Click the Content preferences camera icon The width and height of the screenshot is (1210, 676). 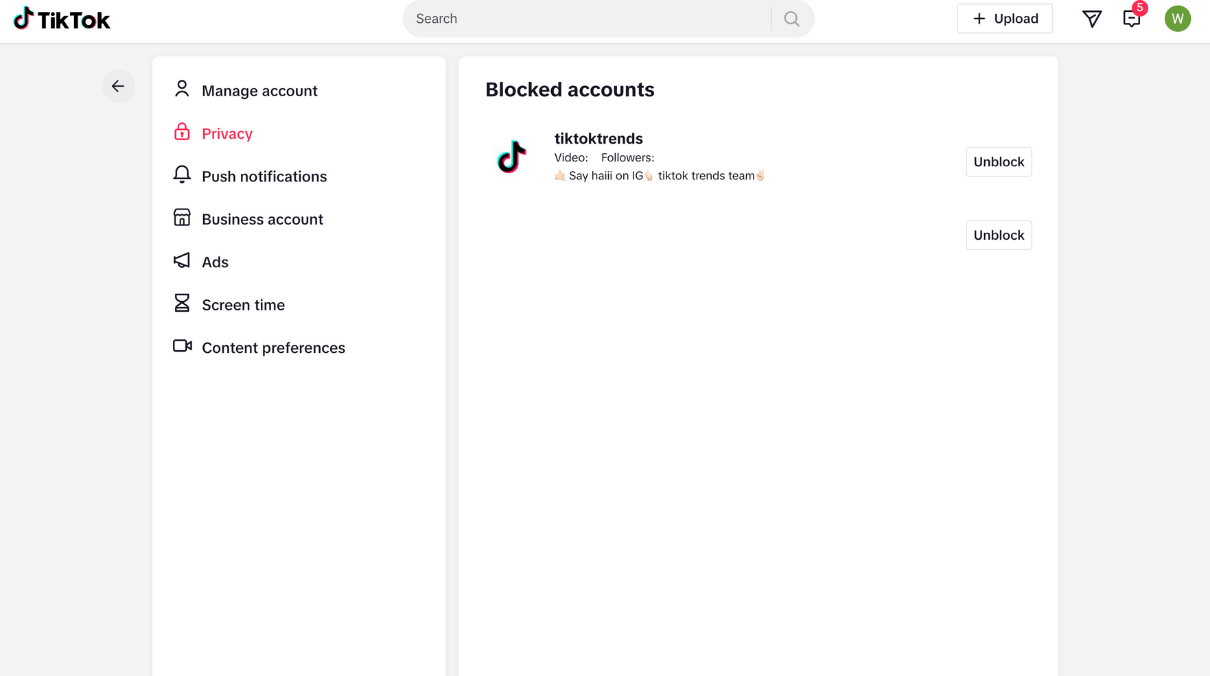tap(181, 346)
